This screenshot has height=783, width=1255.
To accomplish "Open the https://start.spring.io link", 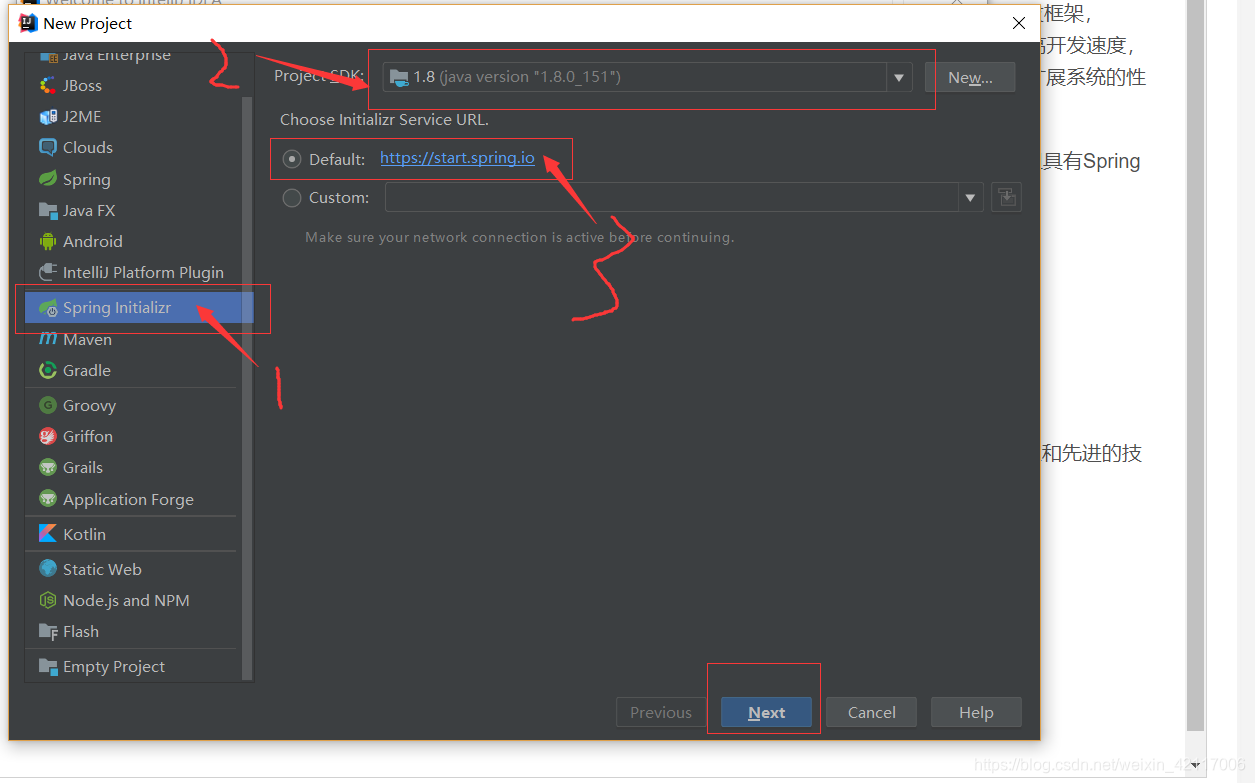I will point(457,158).
